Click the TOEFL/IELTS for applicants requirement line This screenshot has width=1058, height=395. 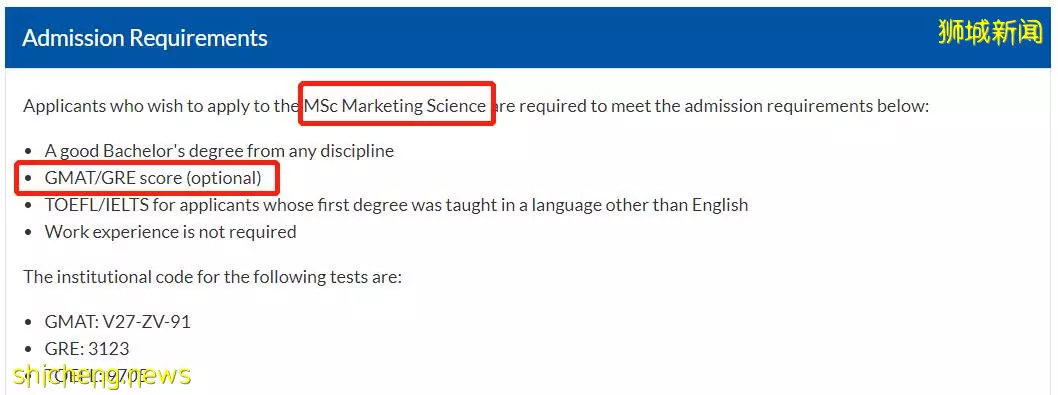(396, 205)
